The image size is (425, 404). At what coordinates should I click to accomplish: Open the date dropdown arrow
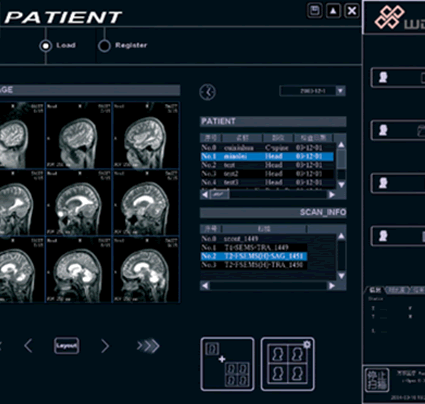click(x=340, y=91)
